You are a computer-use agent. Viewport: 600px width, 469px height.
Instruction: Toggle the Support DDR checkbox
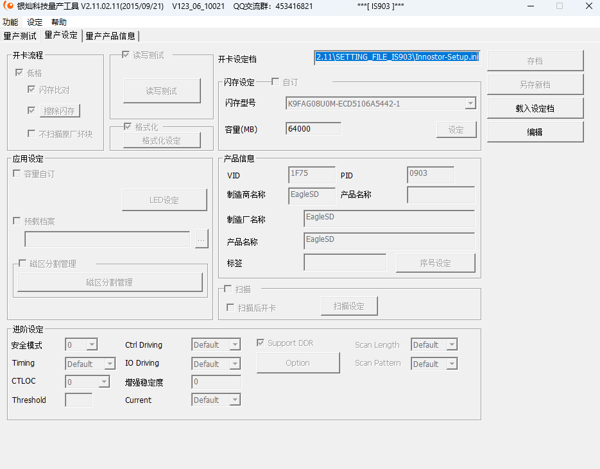click(261, 343)
